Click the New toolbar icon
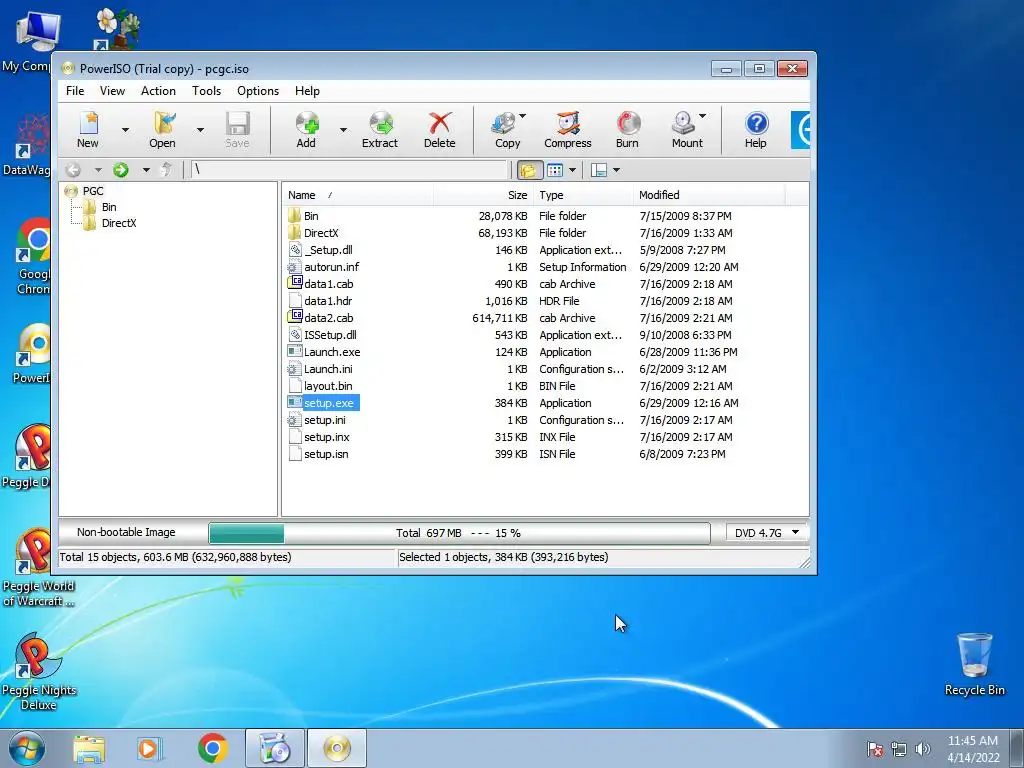 click(88, 130)
